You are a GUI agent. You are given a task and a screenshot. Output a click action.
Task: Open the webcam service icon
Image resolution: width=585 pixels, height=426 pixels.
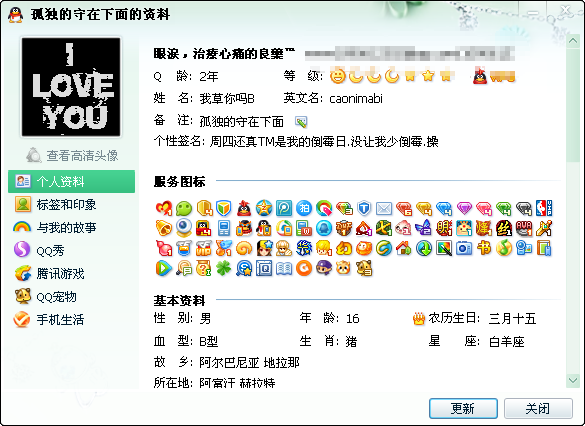click(184, 228)
